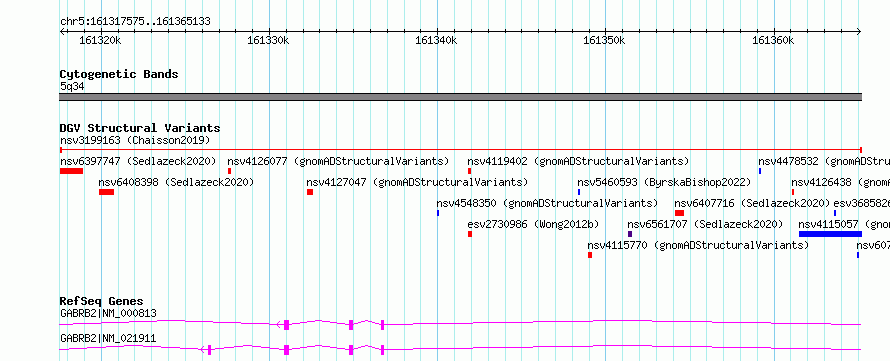The image size is (890, 361).
Task: Open the nsv6408398 (Sedlazeck2020) label
Action: tap(176, 182)
